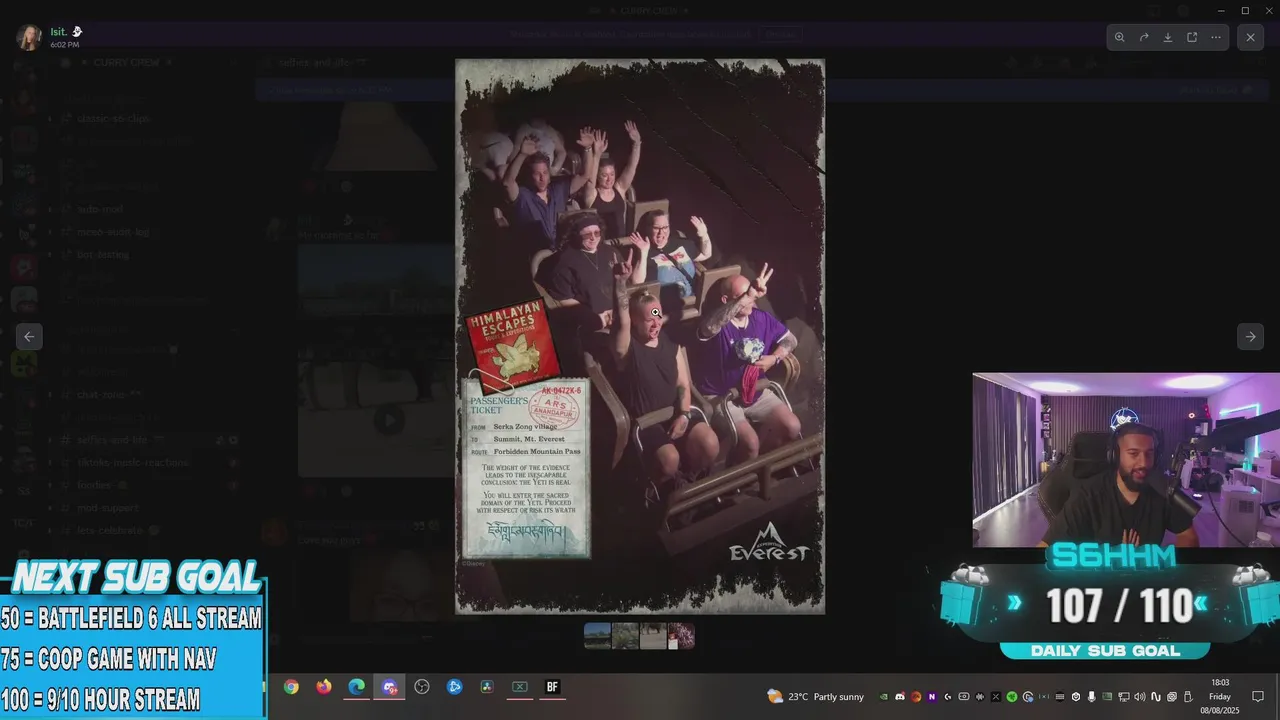Select the first thumbnail with blue sky
Screen dimensions: 1280x720
coord(597,636)
